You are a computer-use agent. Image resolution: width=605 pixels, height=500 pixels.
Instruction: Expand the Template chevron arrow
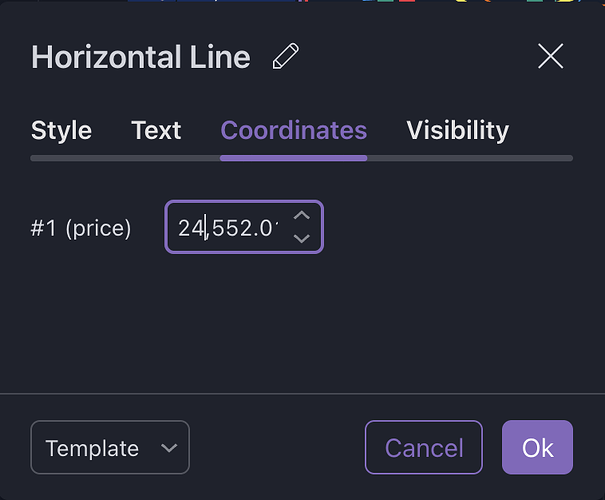pos(168,448)
